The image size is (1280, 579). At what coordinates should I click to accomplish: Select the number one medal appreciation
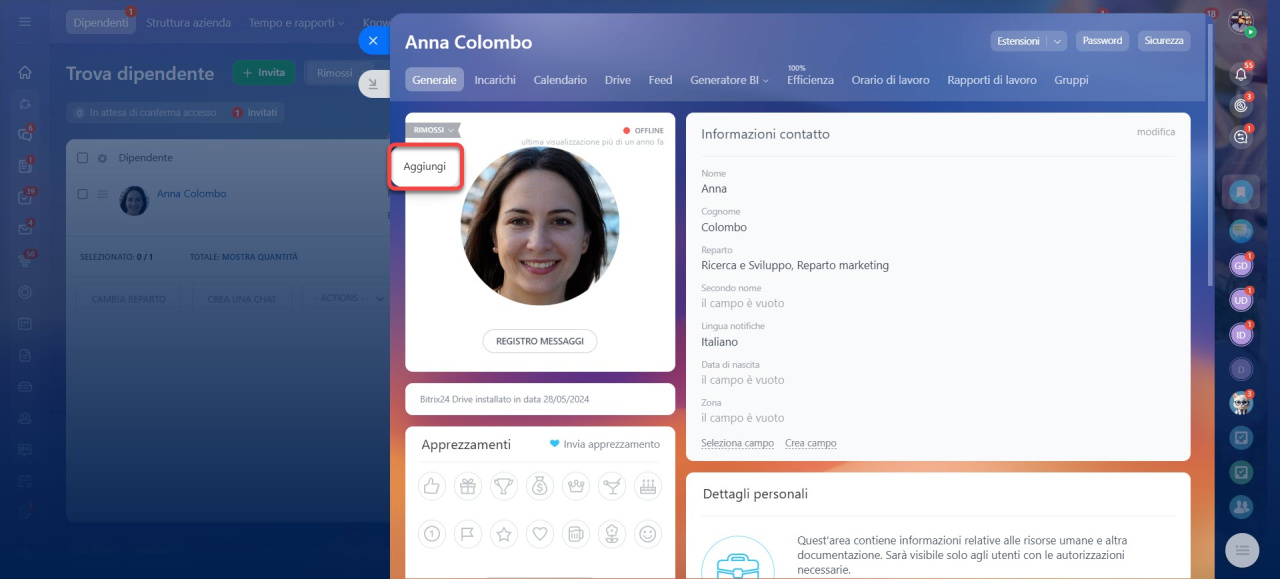click(x=432, y=534)
